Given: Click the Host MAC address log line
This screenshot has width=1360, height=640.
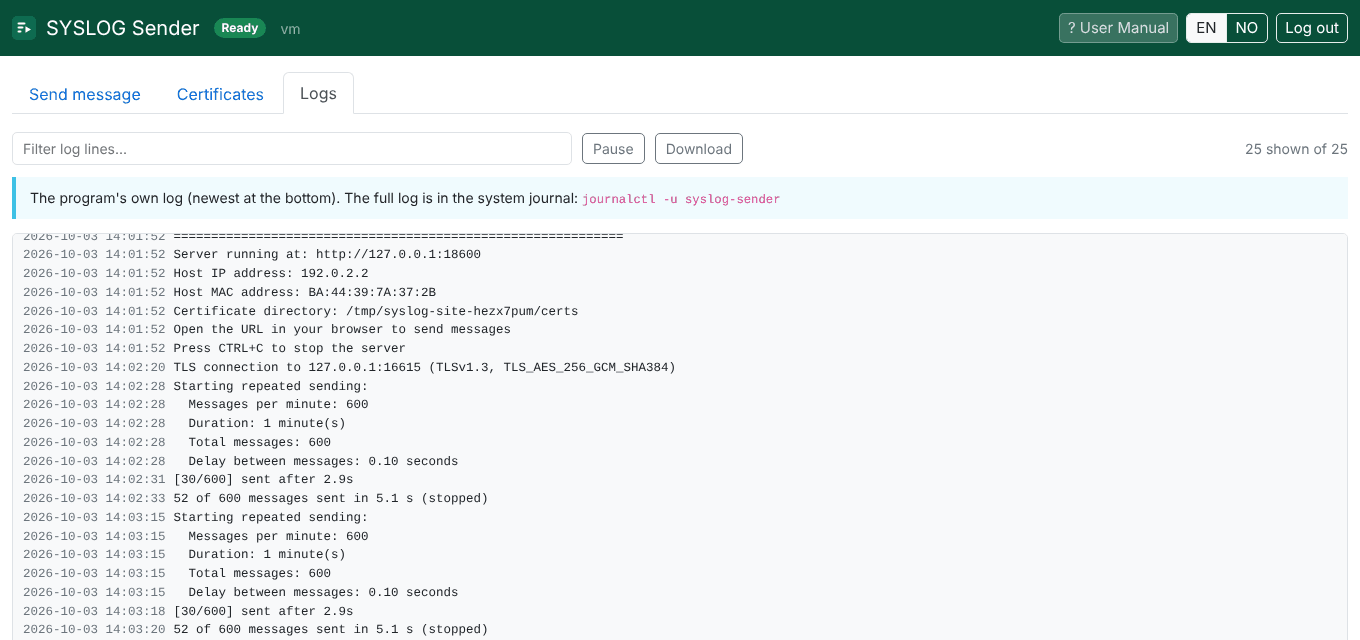Looking at the screenshot, I should [230, 292].
